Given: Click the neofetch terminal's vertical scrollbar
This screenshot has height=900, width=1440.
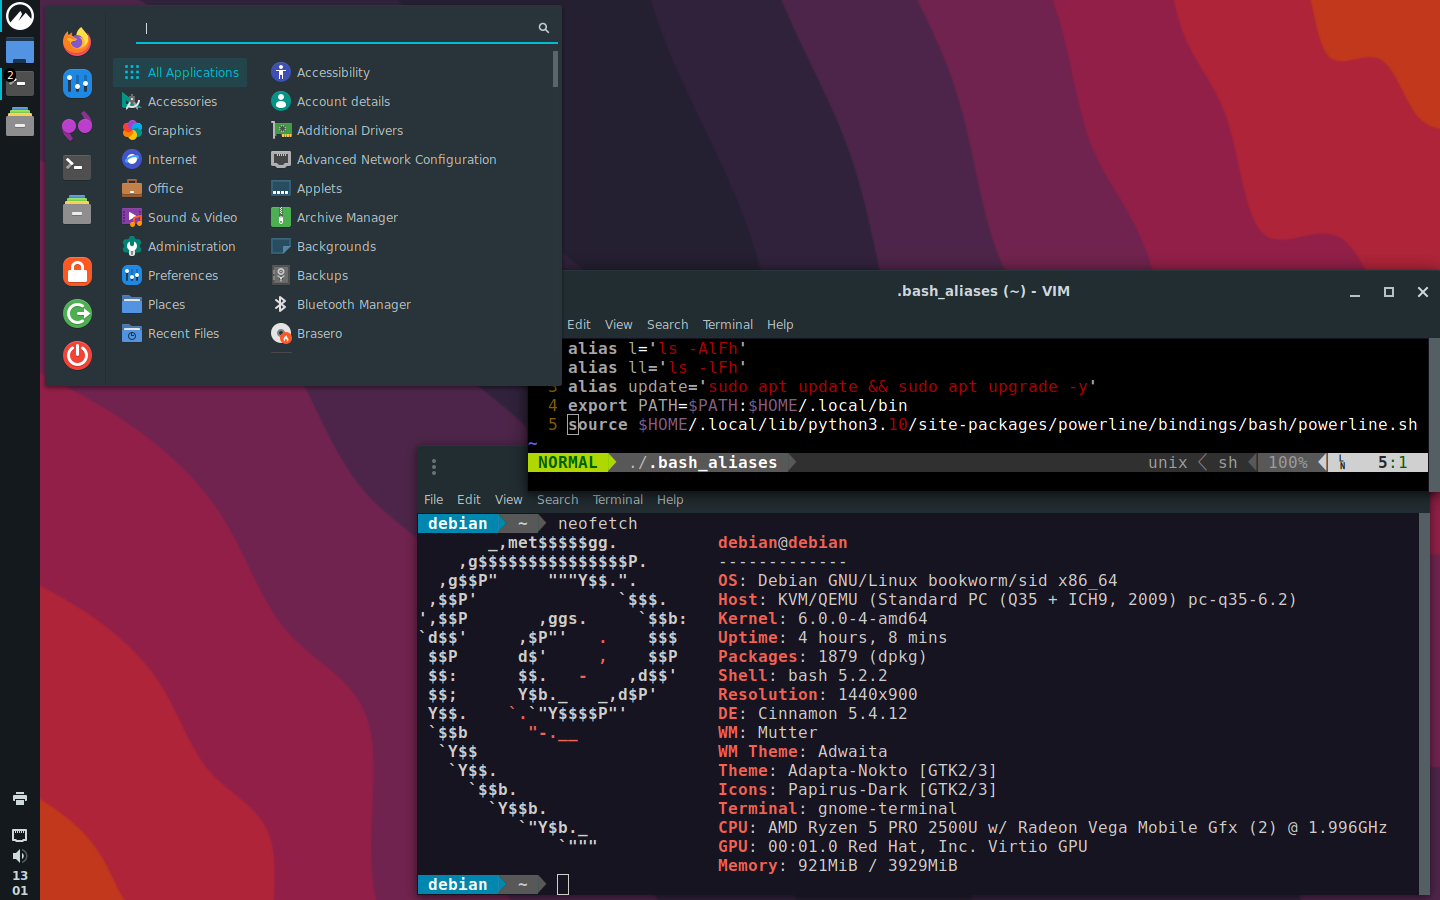Looking at the screenshot, I should pyautogui.click(x=1424, y=704).
